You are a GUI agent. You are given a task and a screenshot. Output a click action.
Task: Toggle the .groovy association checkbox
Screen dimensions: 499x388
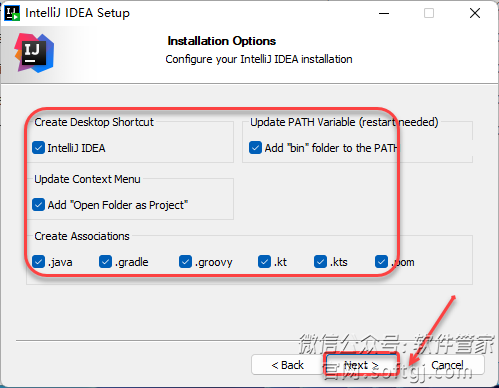coord(185,262)
